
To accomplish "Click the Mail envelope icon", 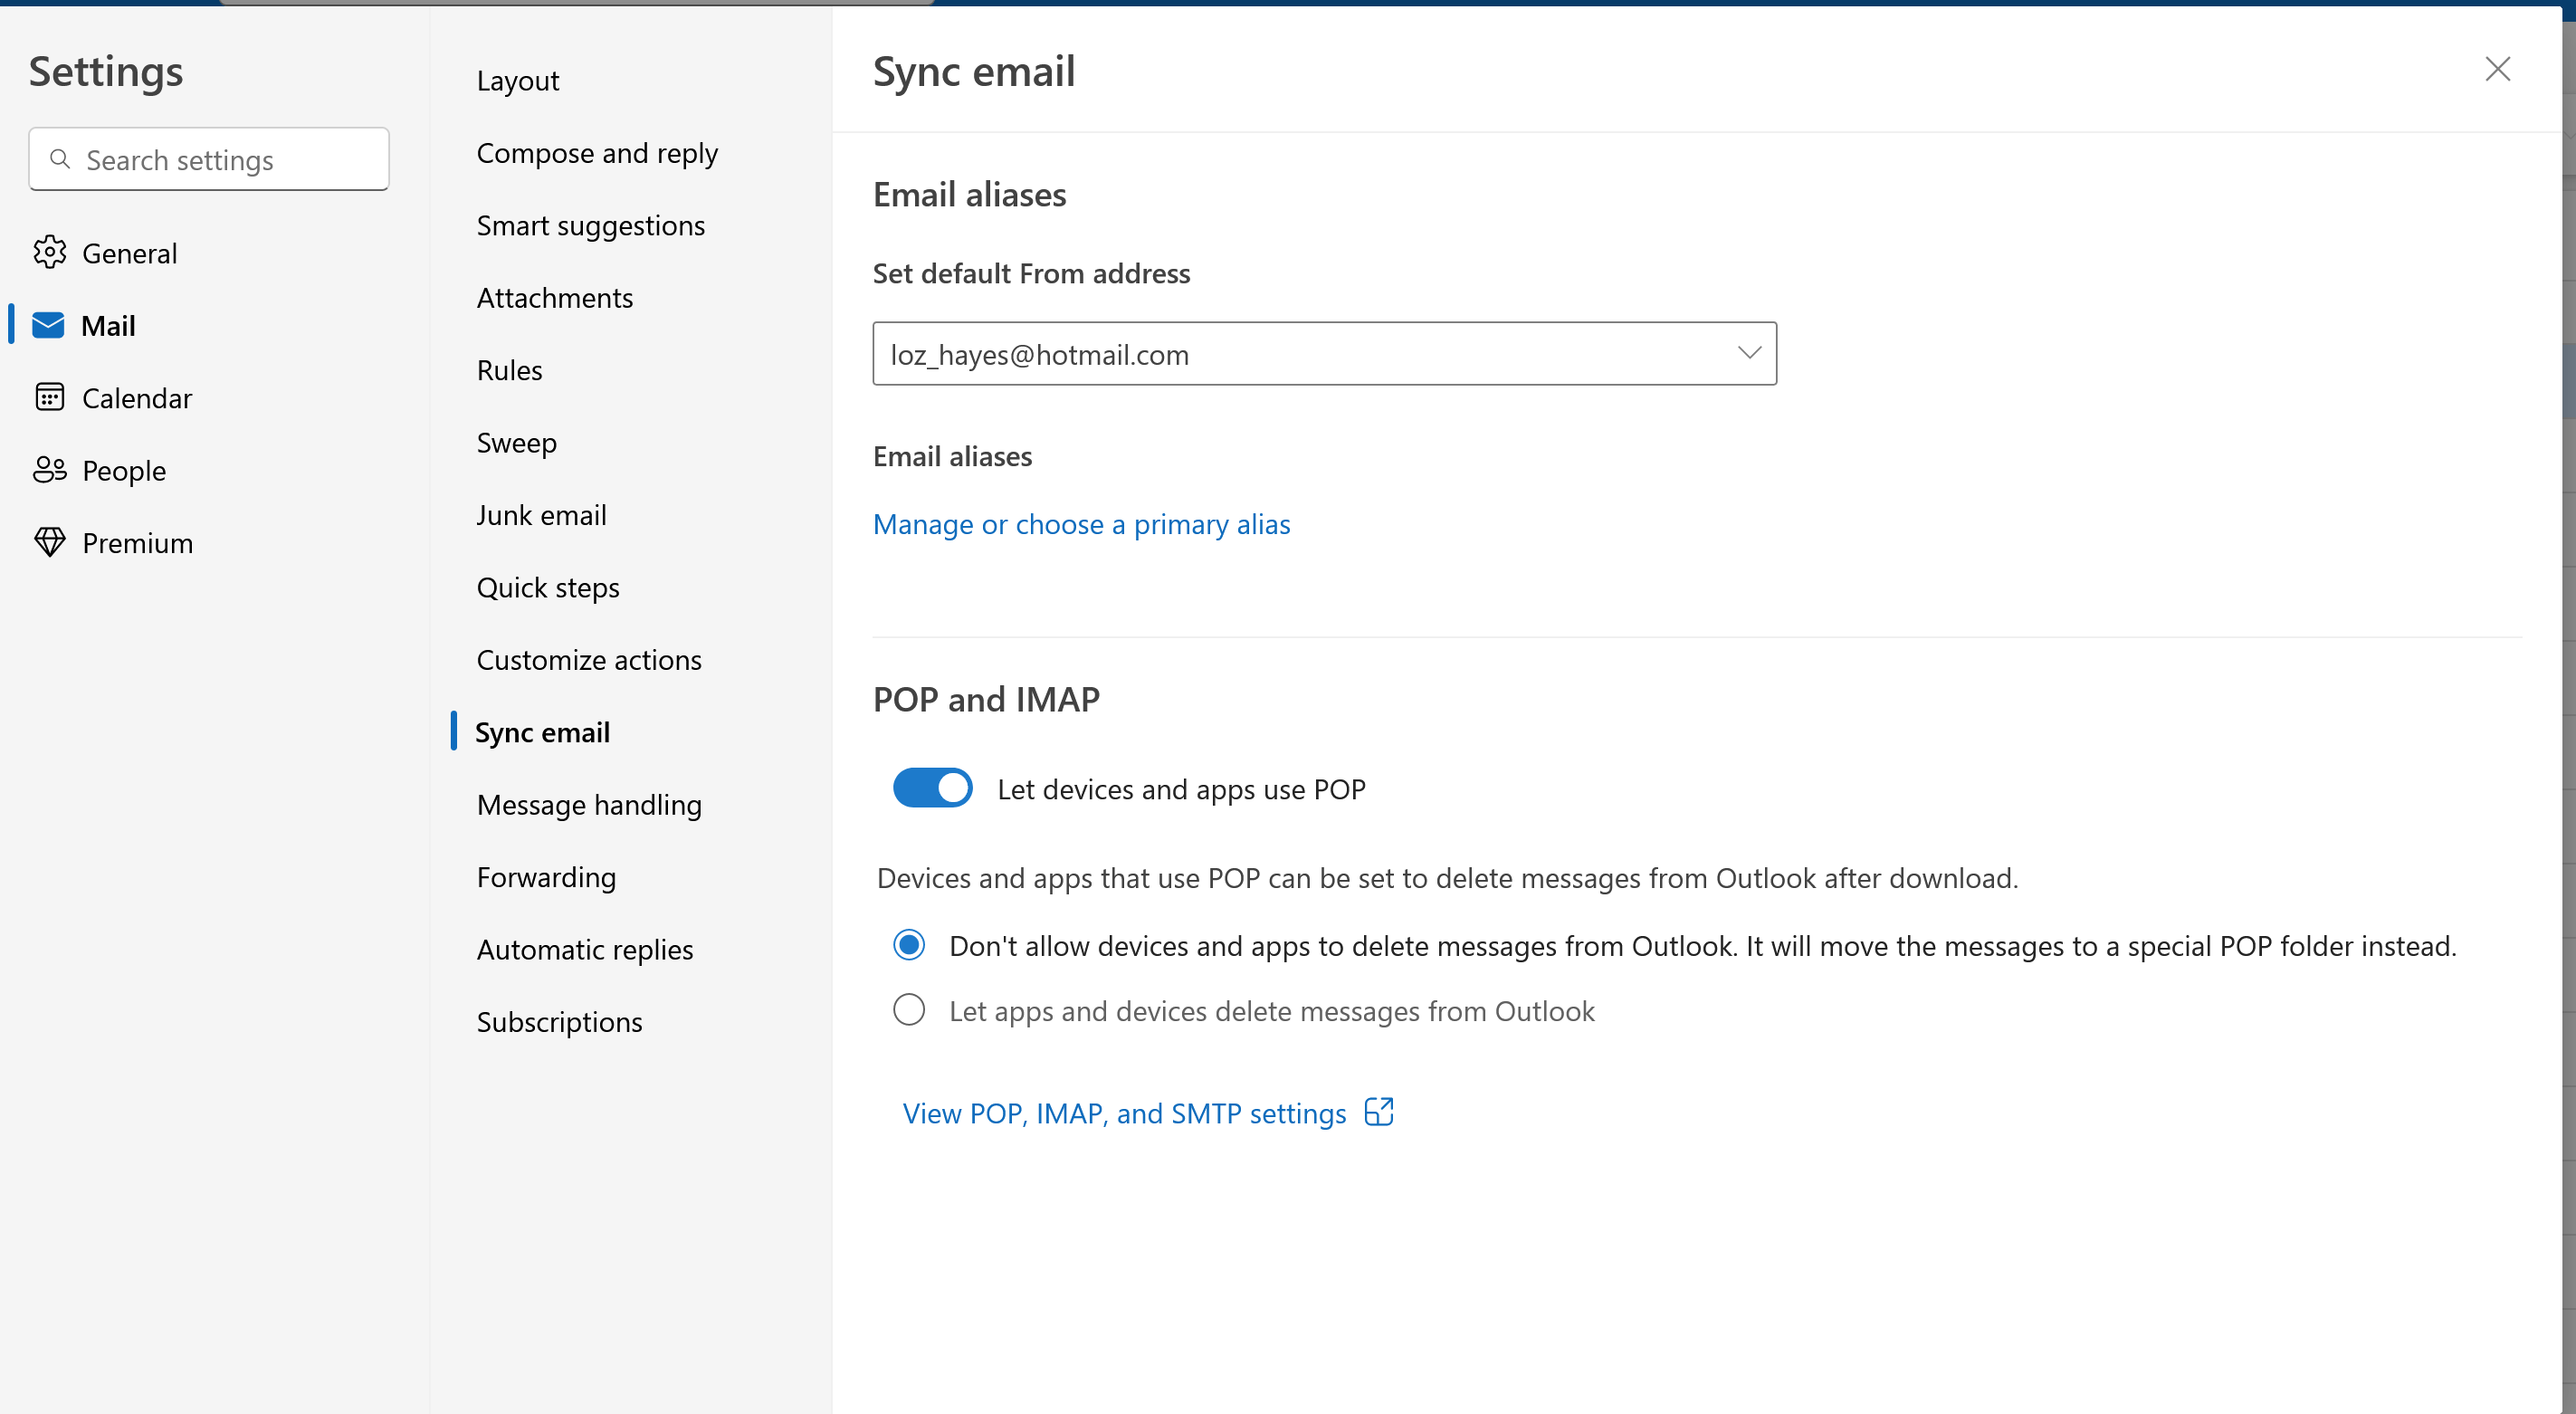I will (x=48, y=325).
